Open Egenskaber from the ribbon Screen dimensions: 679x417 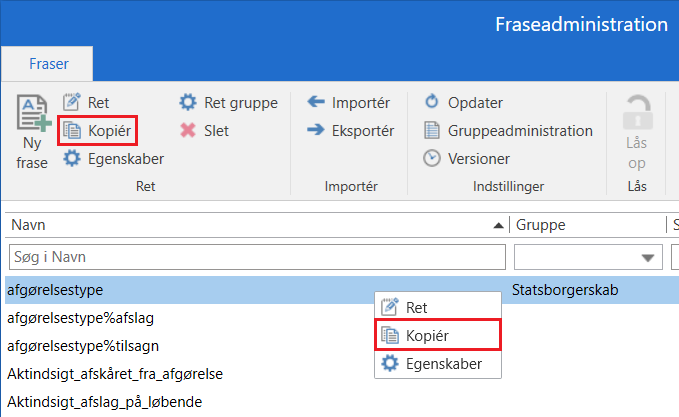coord(113,158)
